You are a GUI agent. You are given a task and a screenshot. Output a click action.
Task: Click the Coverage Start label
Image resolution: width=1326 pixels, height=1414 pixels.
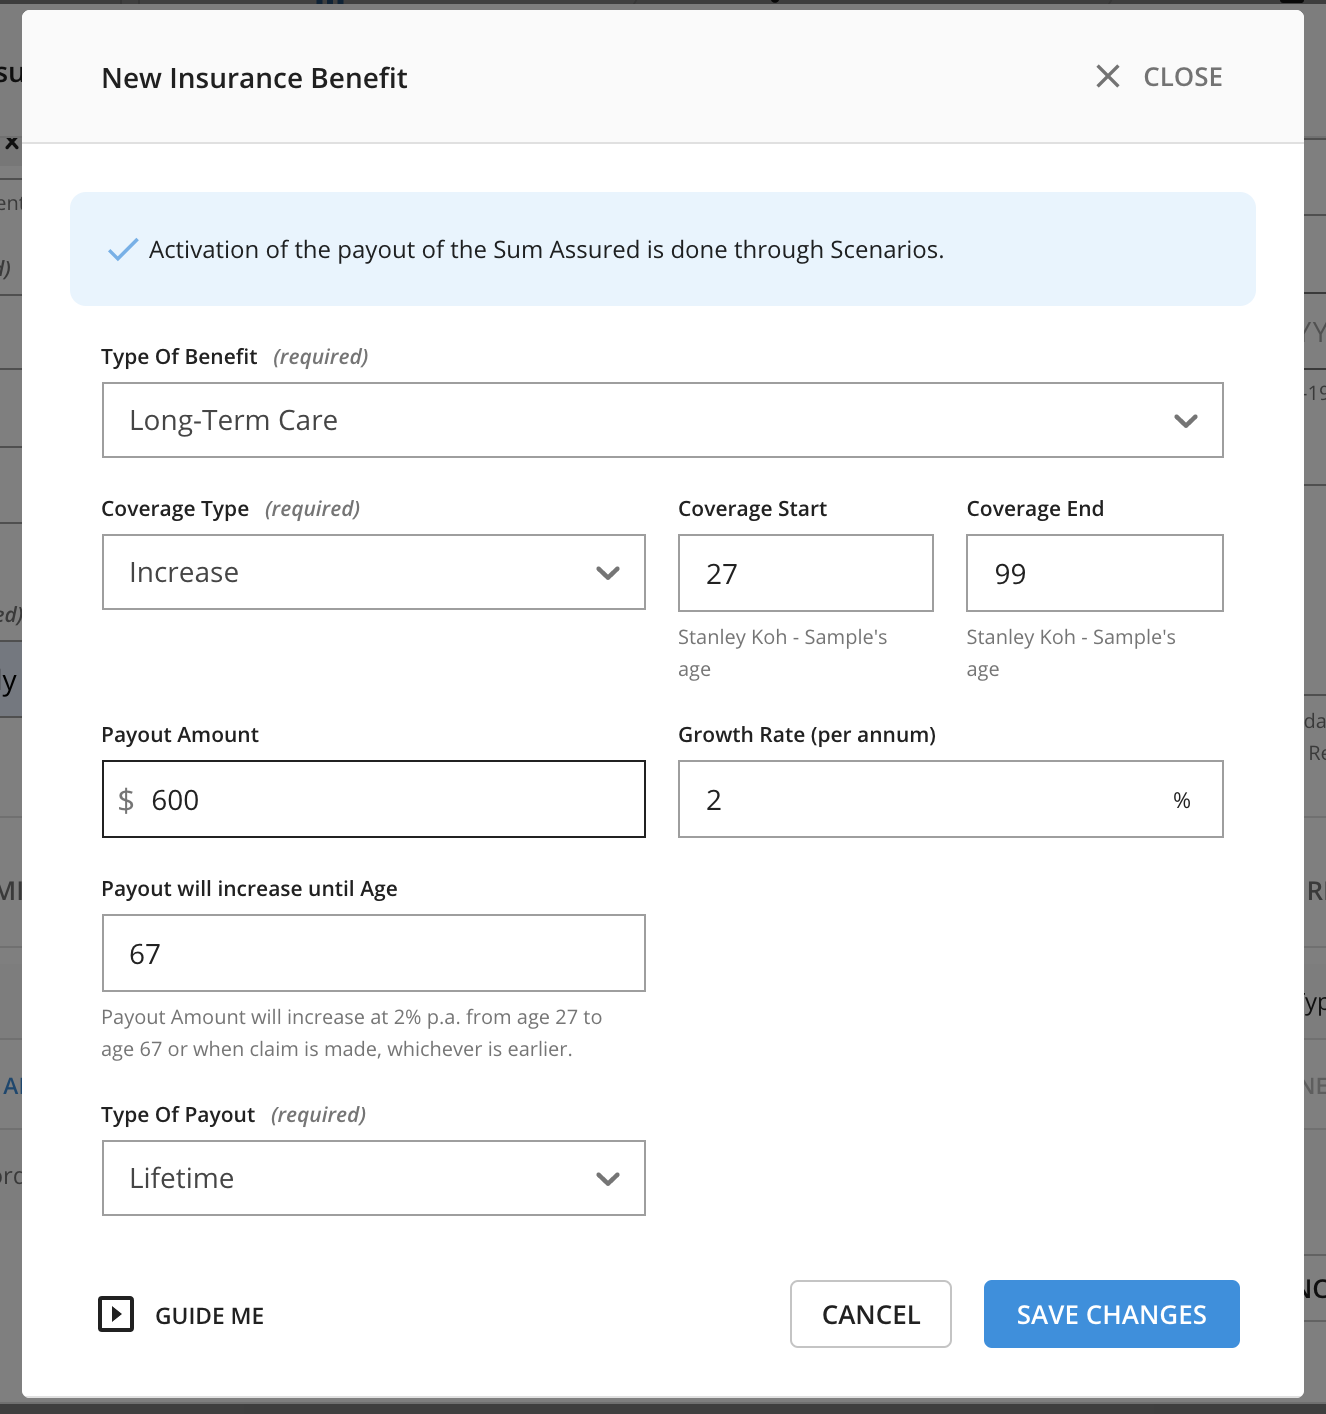pyautogui.click(x=752, y=509)
